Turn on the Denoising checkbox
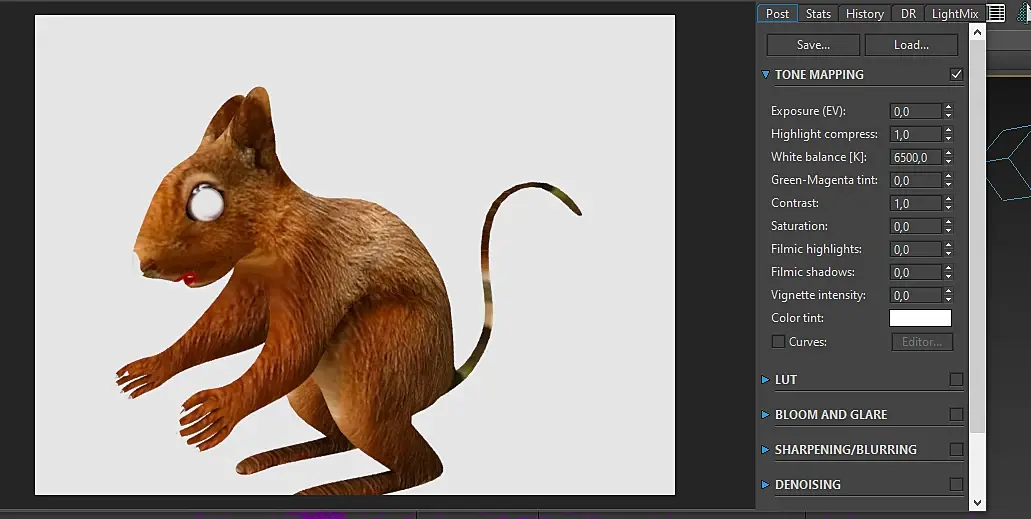 [x=956, y=484]
